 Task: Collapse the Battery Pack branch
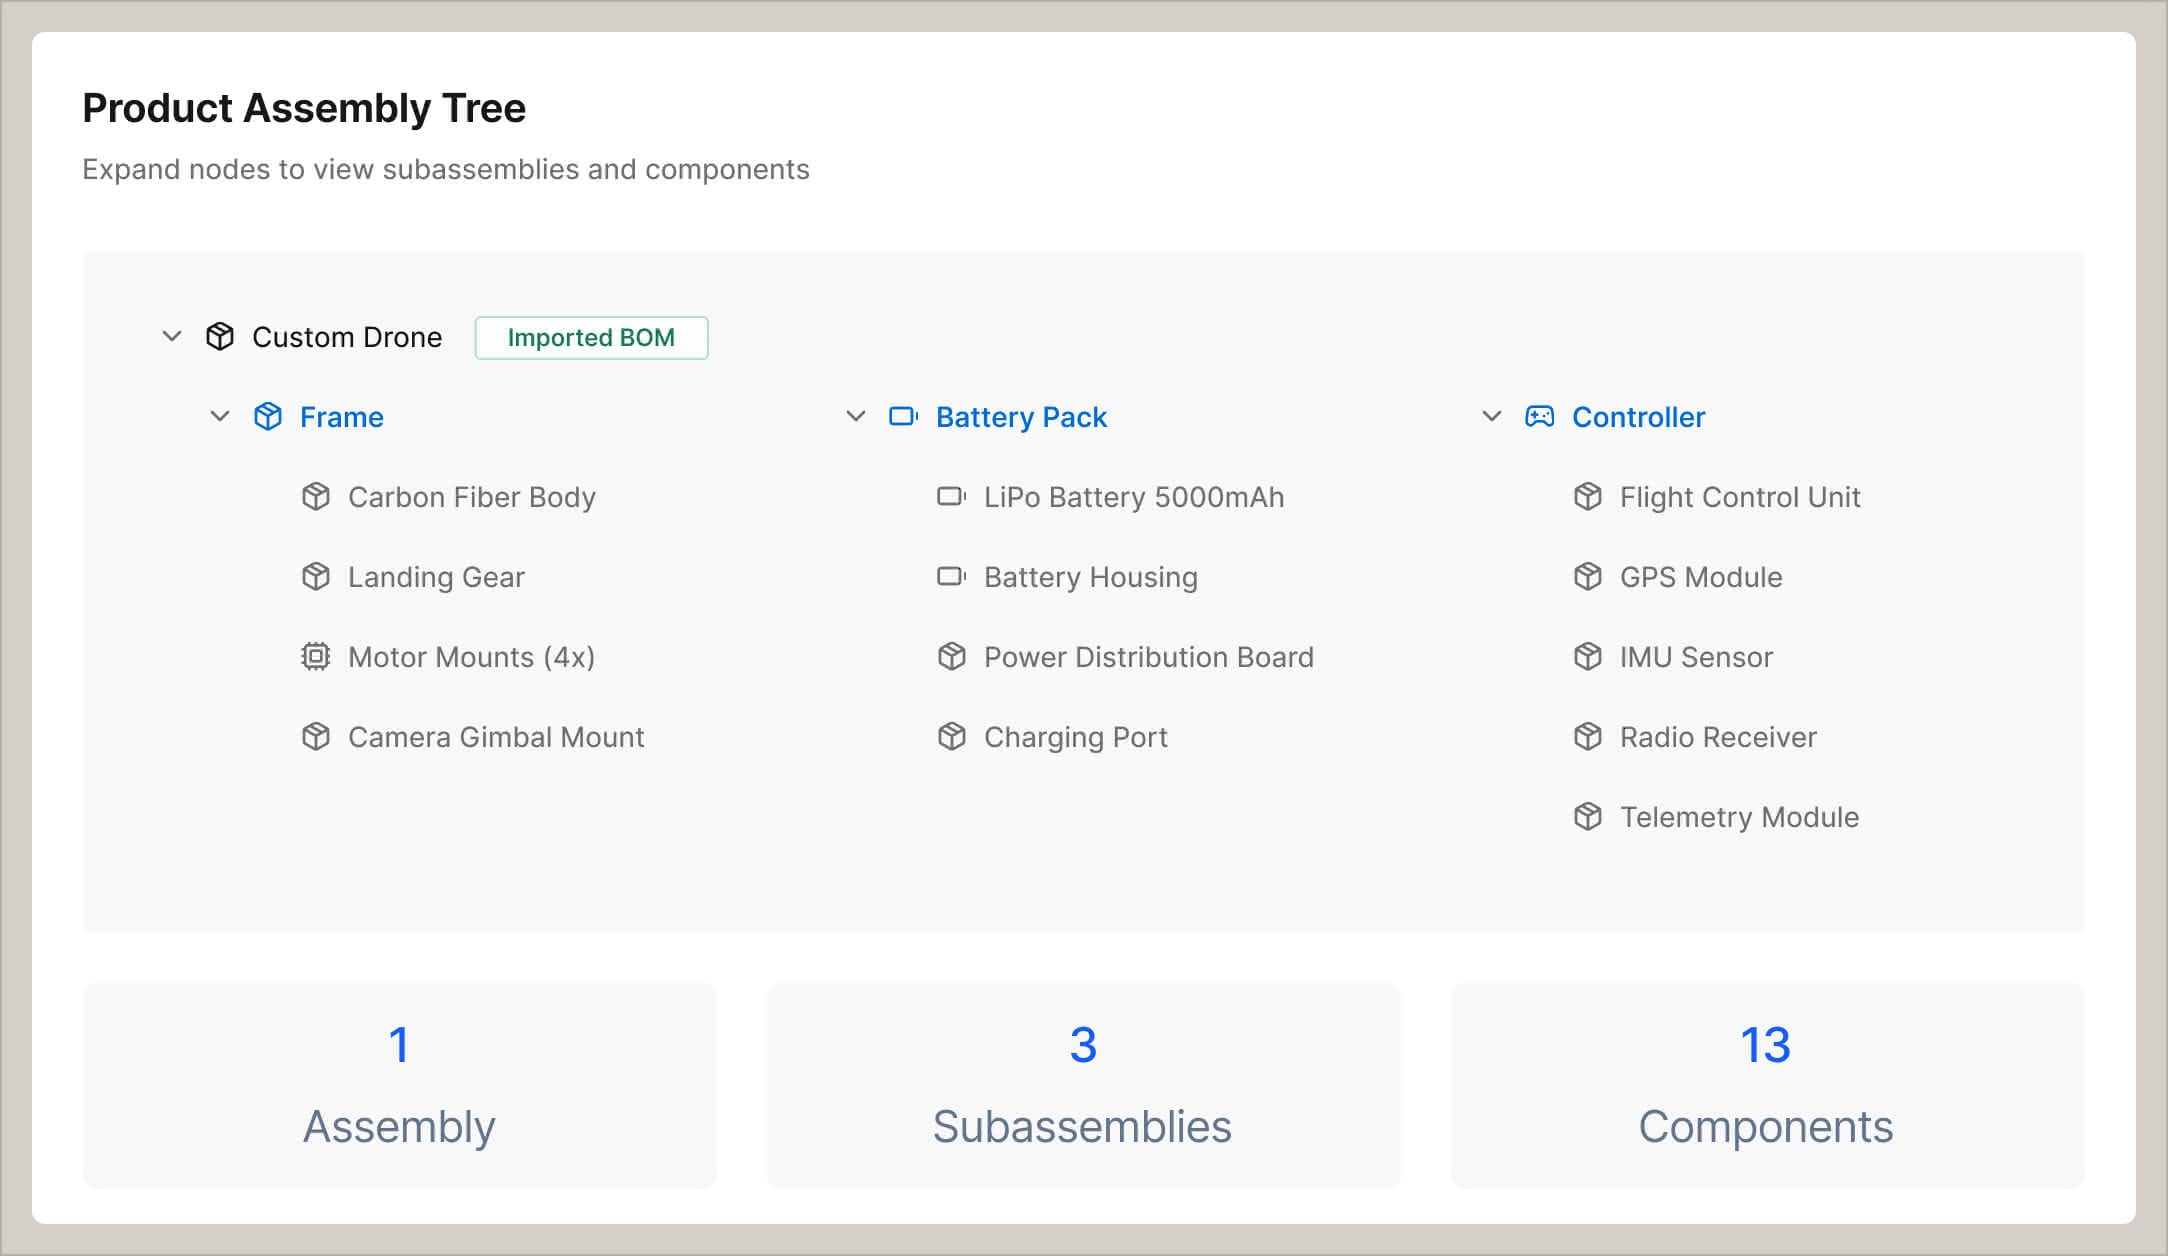(855, 417)
